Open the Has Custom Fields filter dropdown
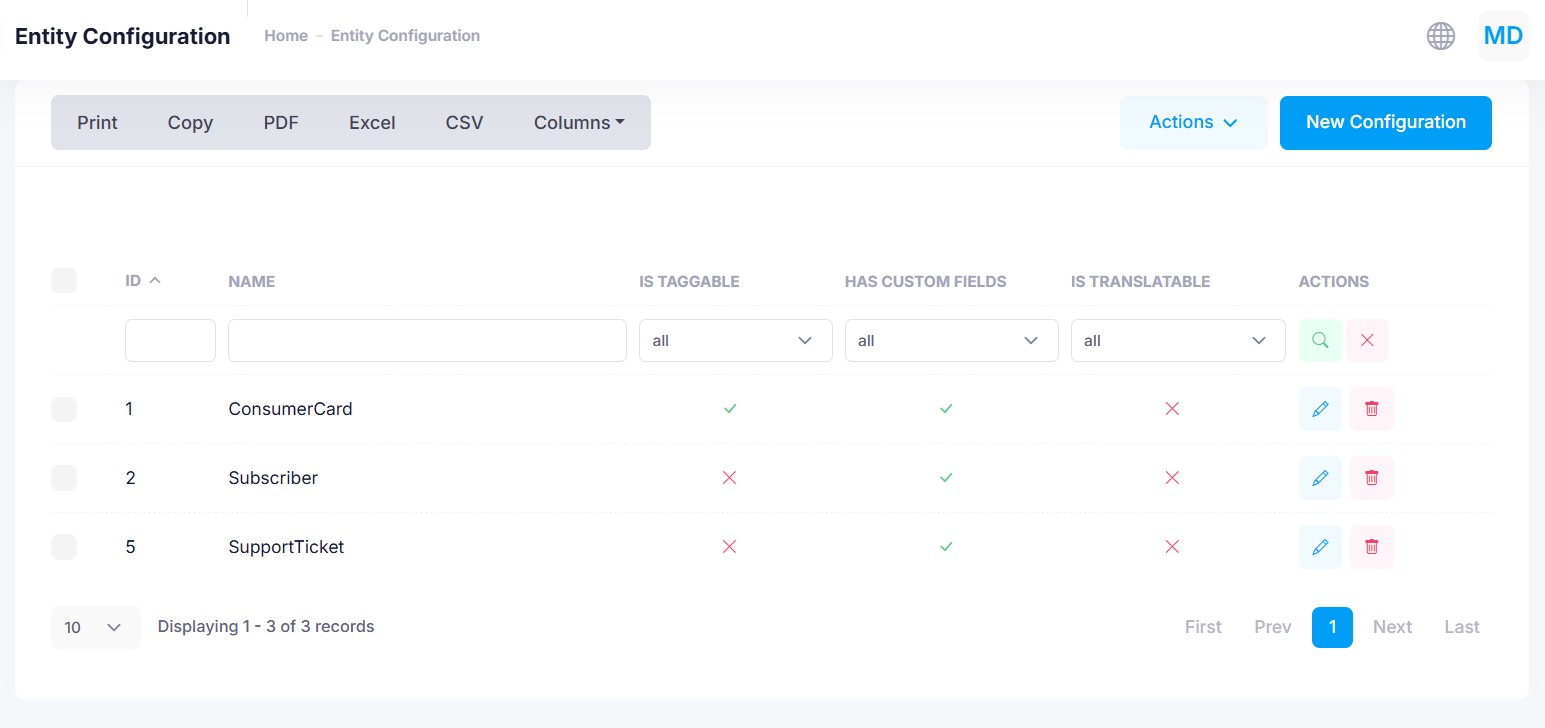Viewport: 1545px width, 728px height. pos(952,341)
